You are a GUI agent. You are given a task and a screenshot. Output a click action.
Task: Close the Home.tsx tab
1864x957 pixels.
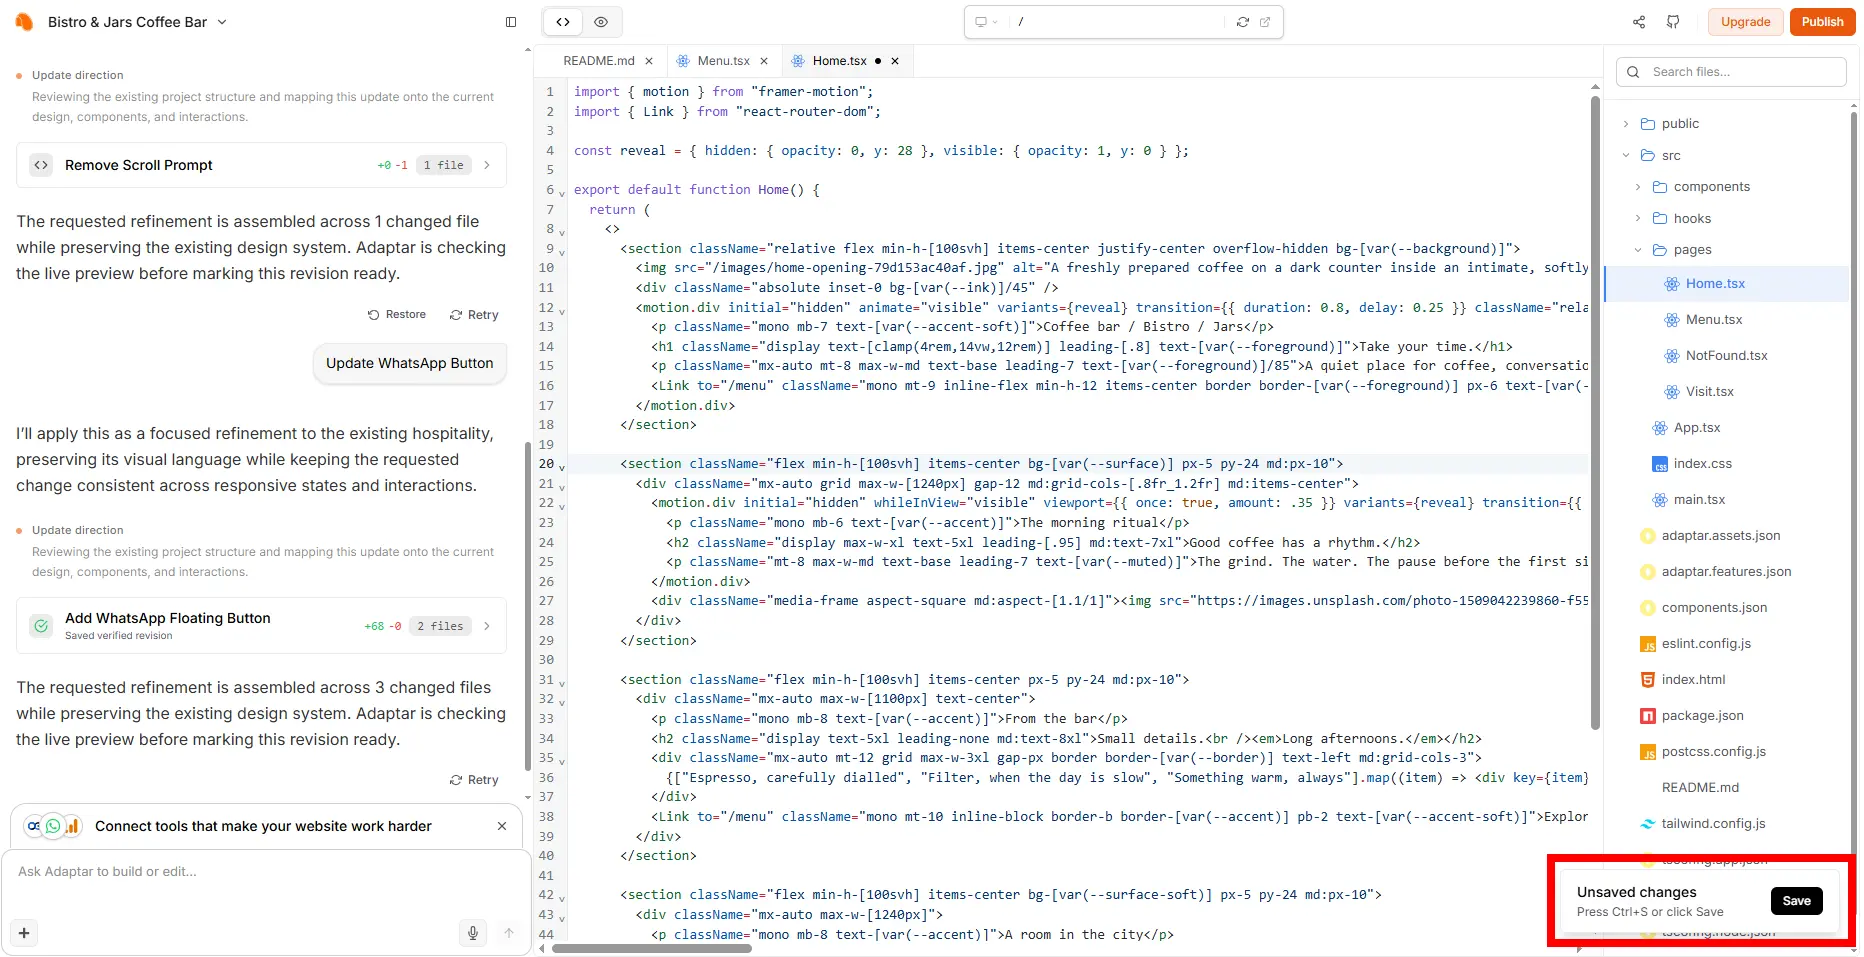[895, 61]
